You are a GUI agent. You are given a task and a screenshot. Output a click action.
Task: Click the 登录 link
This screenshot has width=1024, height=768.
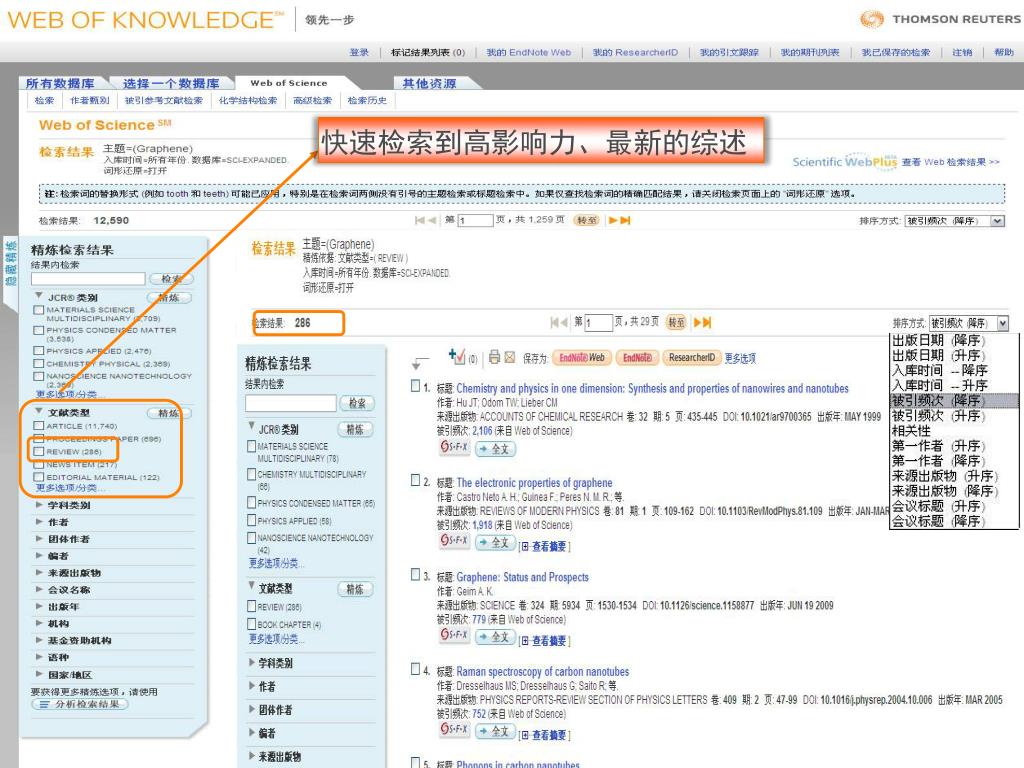click(359, 52)
